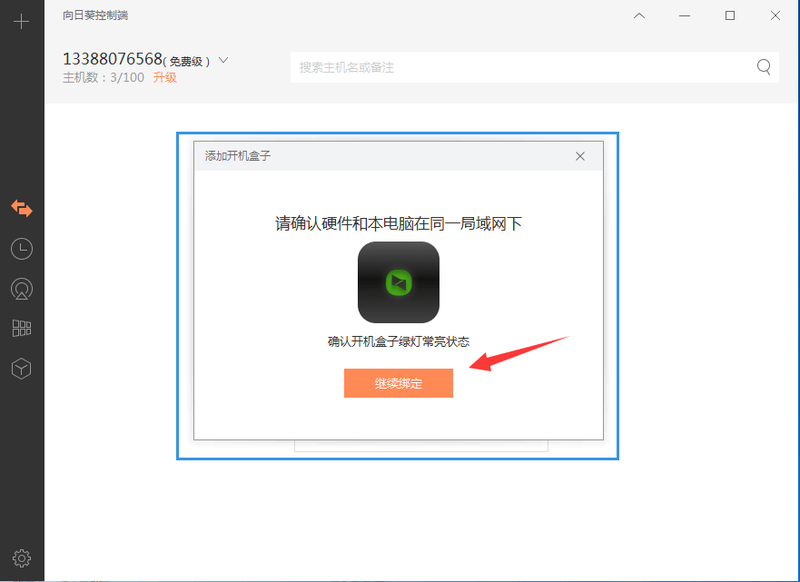The image size is (800, 582).
Task: Click the green boot box device image
Action: 398,282
